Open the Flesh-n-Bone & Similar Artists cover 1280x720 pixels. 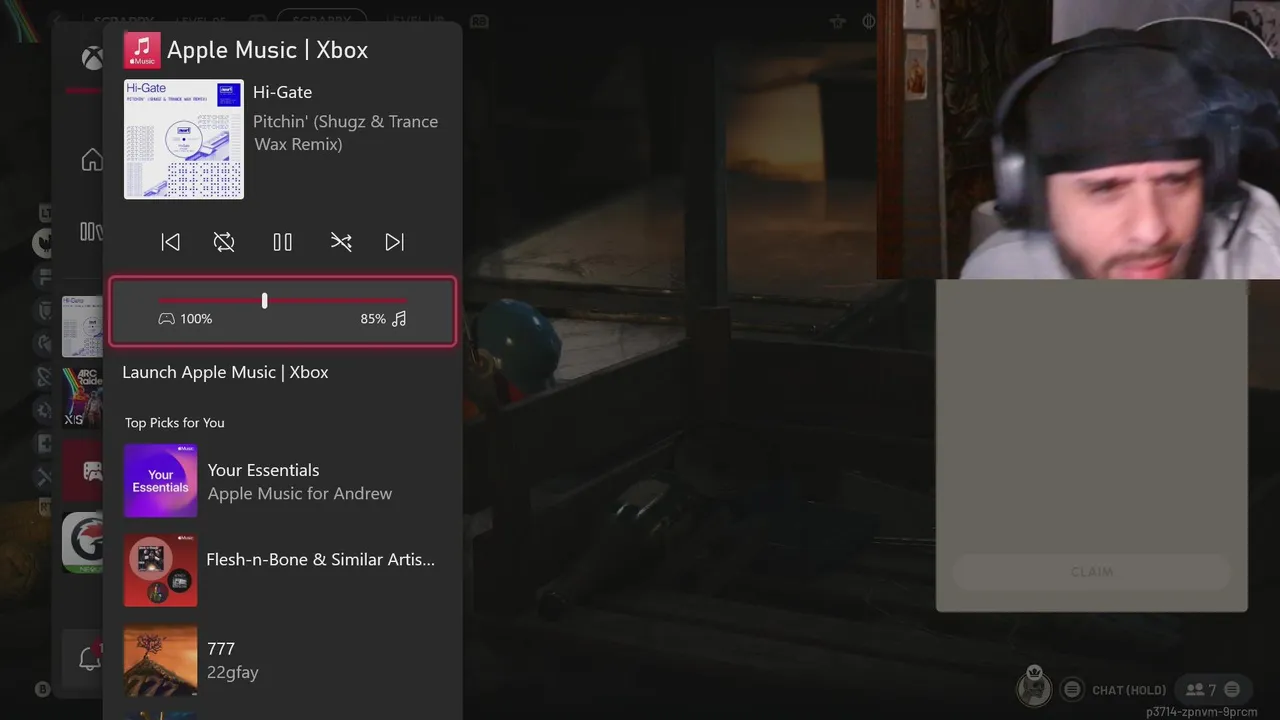(x=160, y=570)
